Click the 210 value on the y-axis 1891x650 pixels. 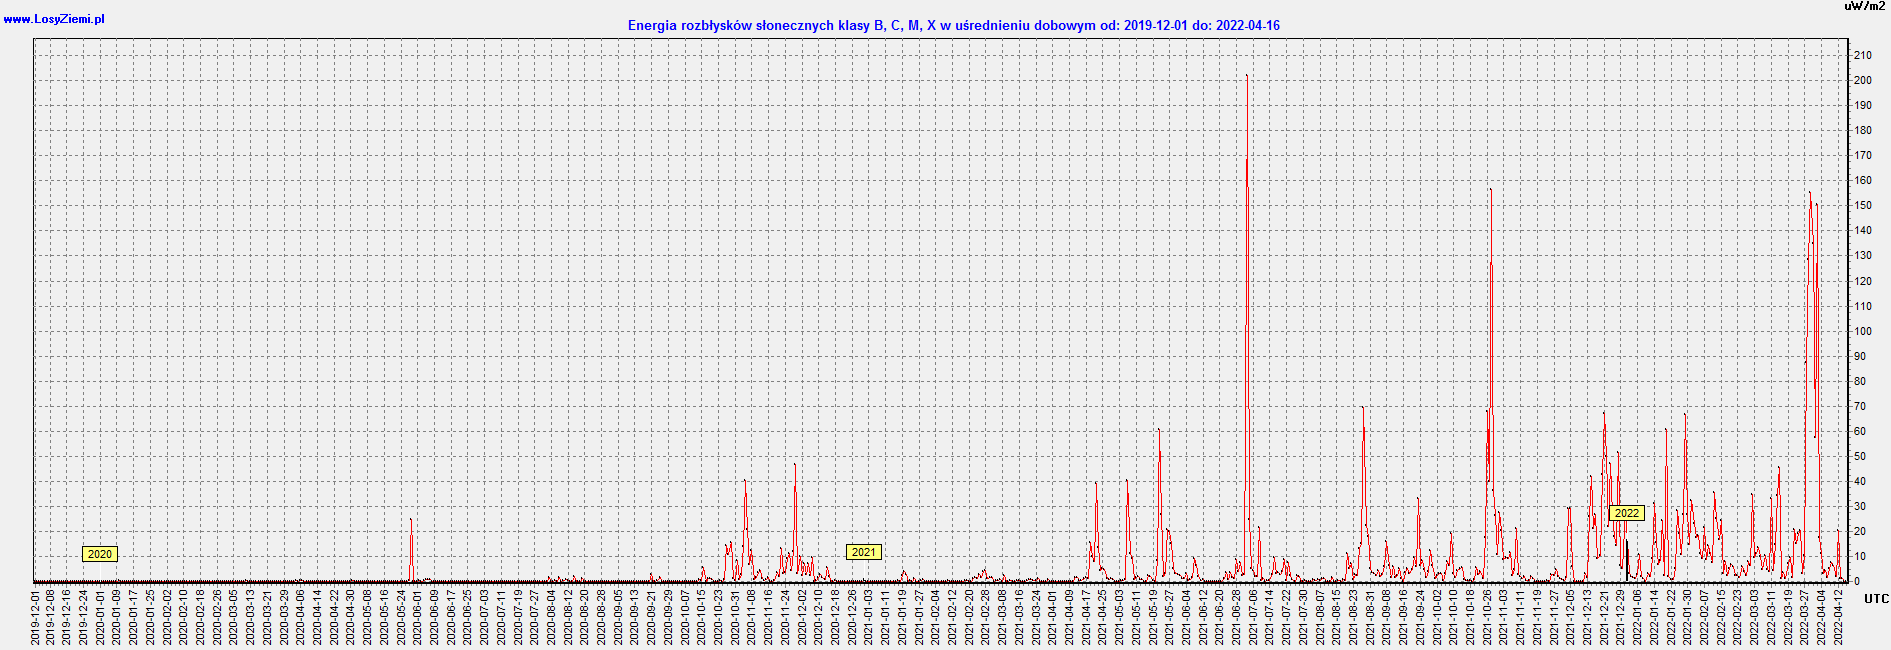click(x=1862, y=55)
